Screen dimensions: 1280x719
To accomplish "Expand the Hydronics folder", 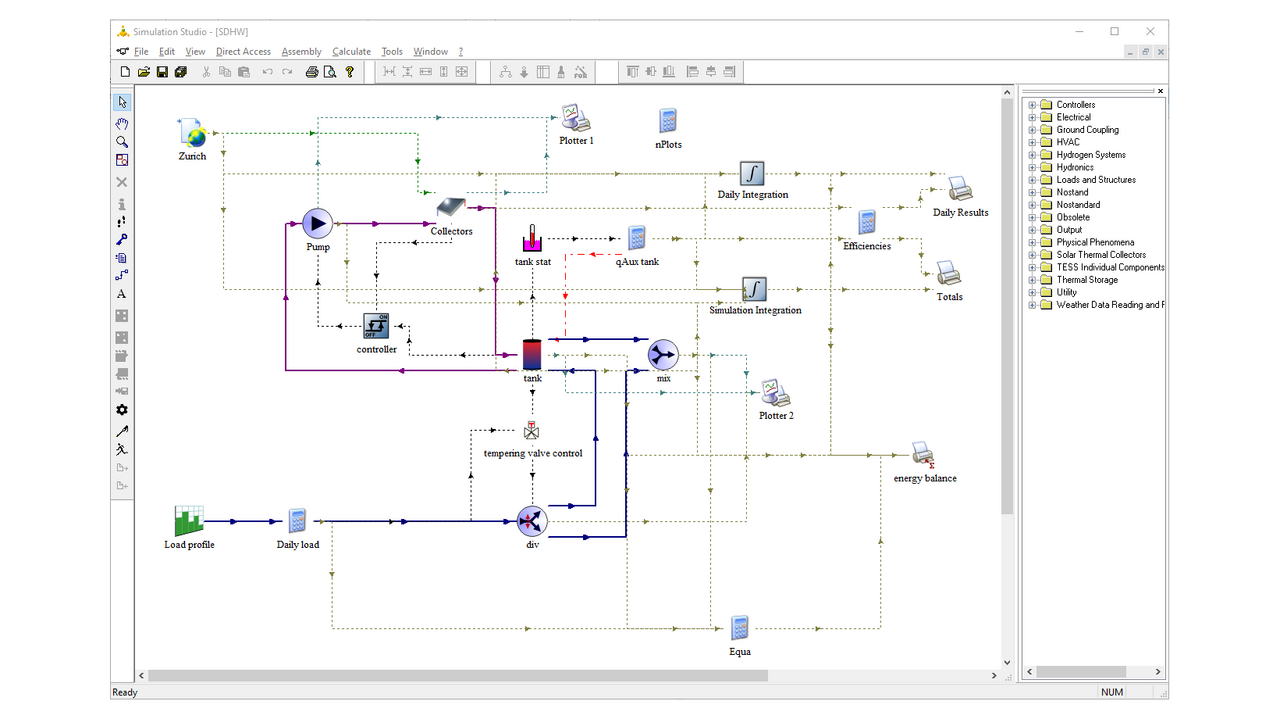I will point(1032,167).
